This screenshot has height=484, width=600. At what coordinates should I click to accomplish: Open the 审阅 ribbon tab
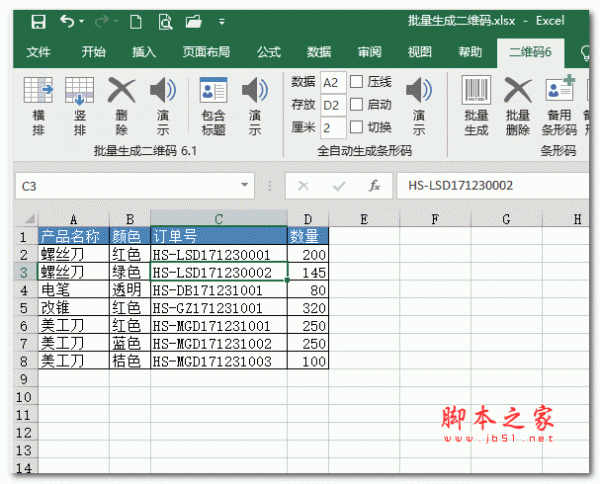click(369, 52)
